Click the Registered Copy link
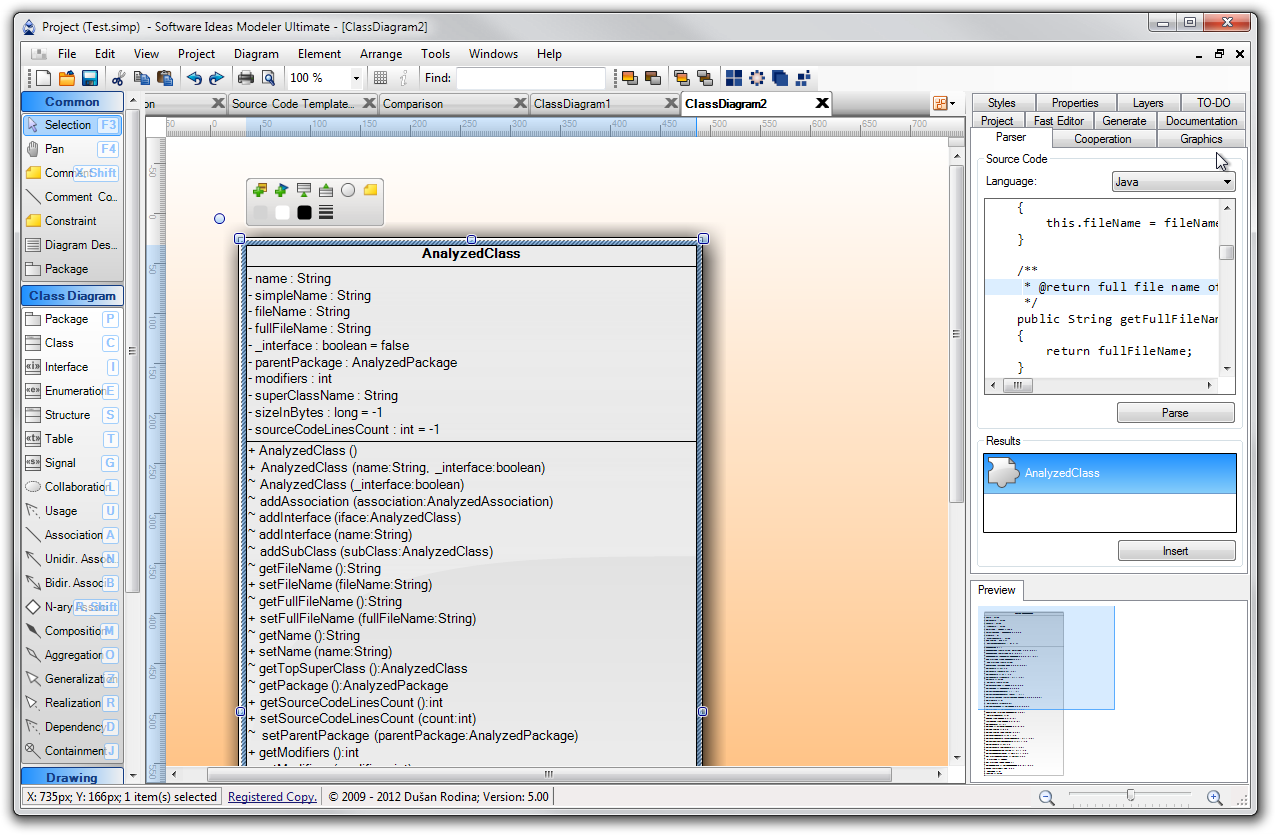The width and height of the screenshot is (1276, 835). pyautogui.click(x=272, y=797)
